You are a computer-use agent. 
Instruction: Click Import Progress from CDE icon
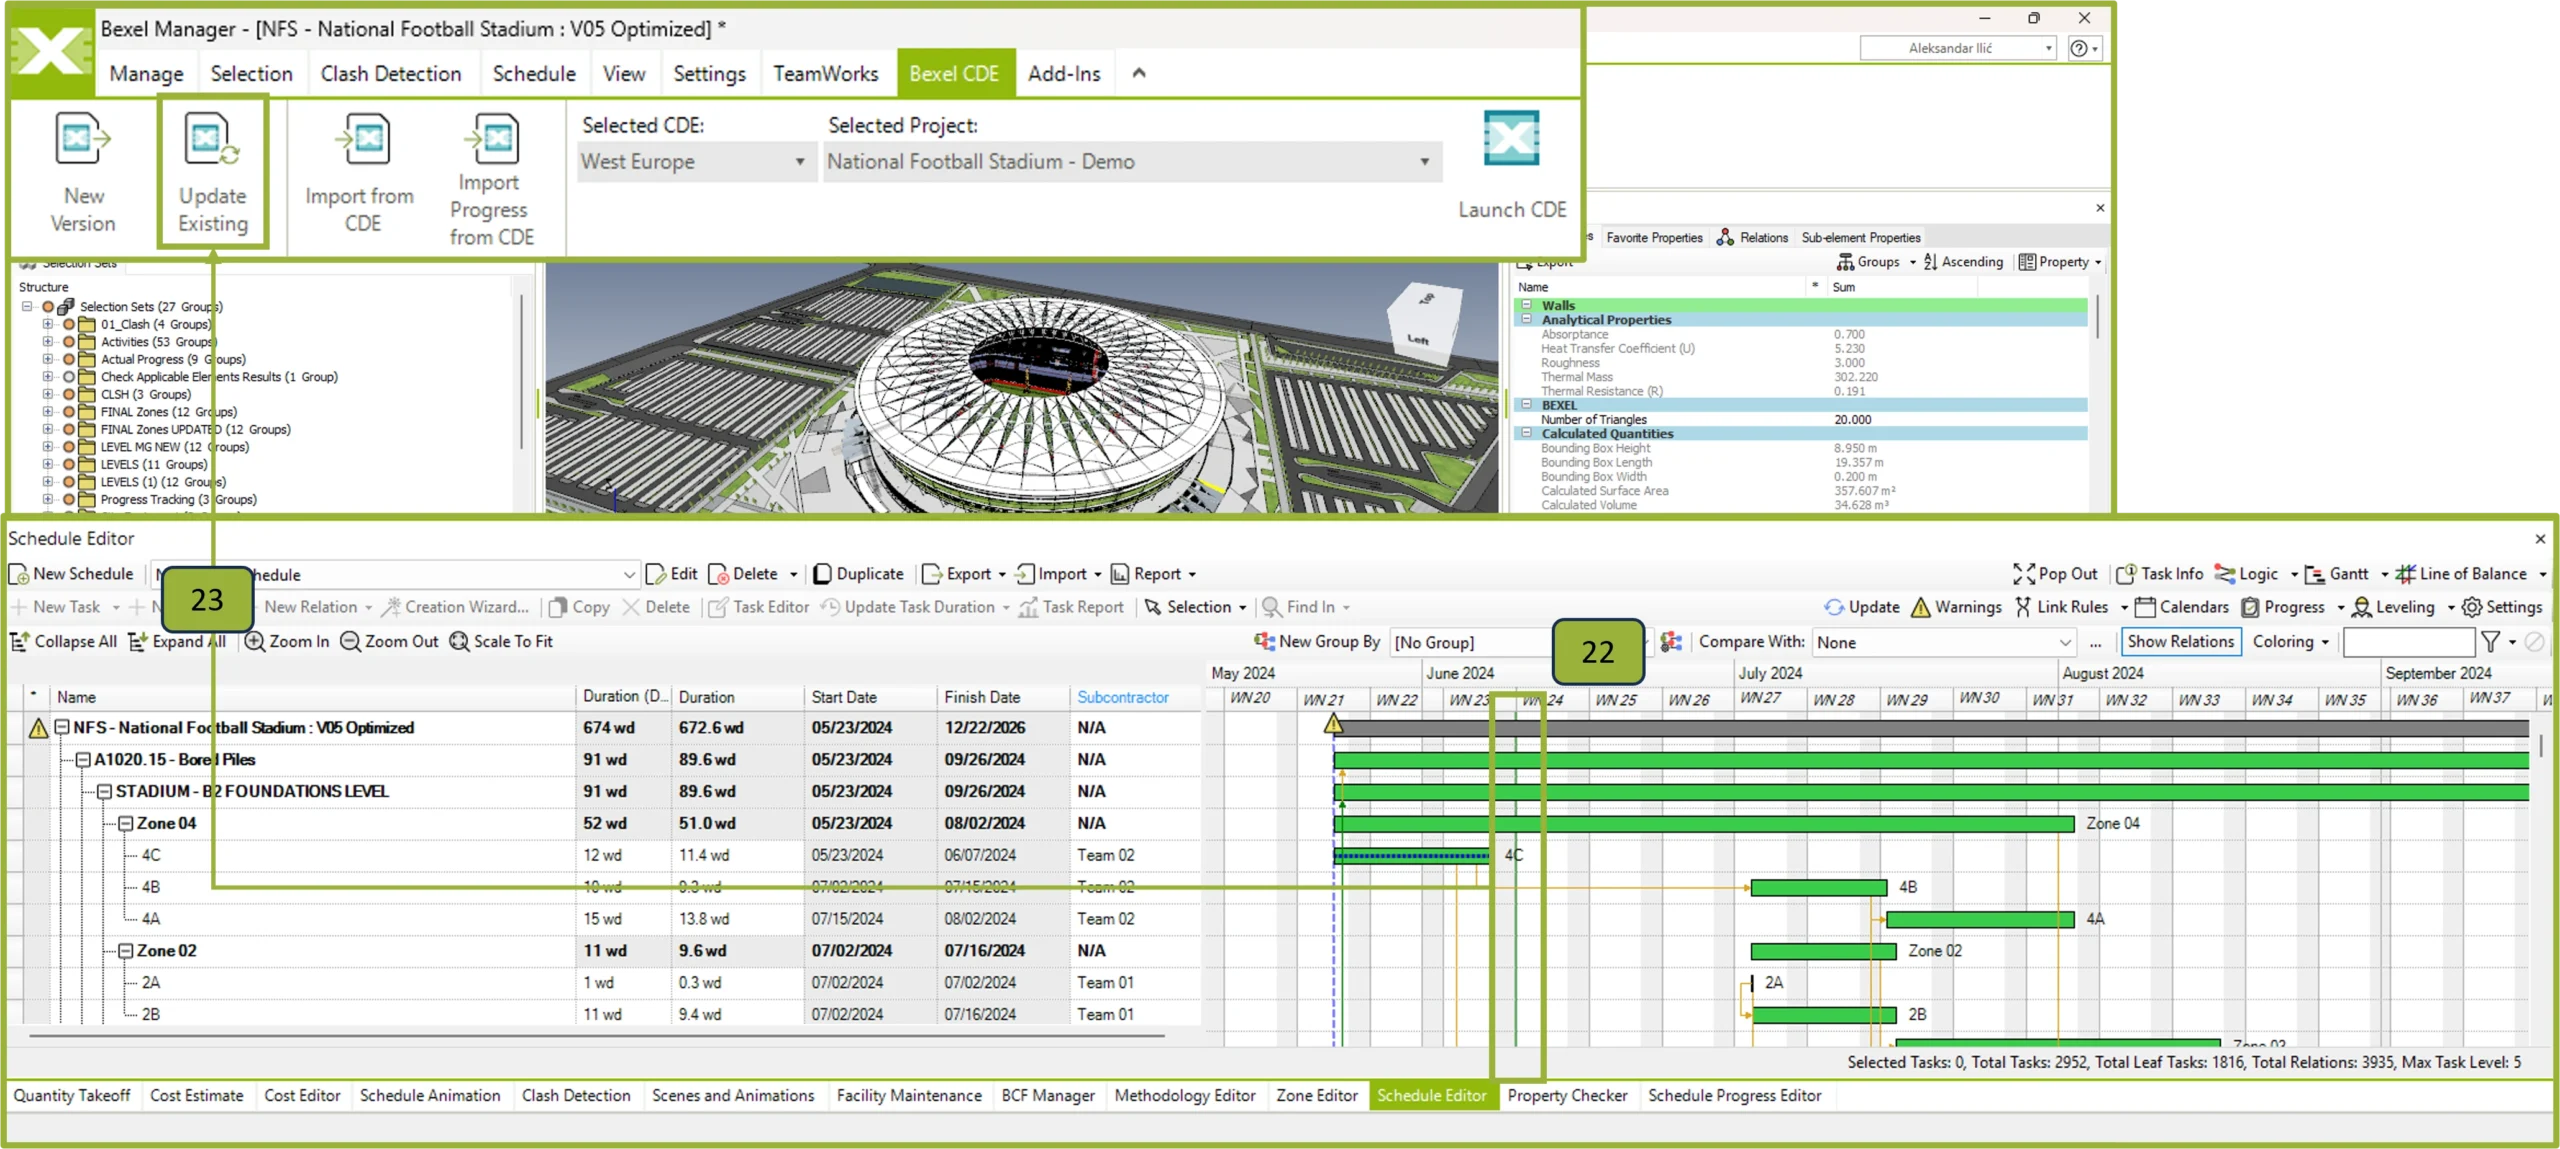(492, 139)
